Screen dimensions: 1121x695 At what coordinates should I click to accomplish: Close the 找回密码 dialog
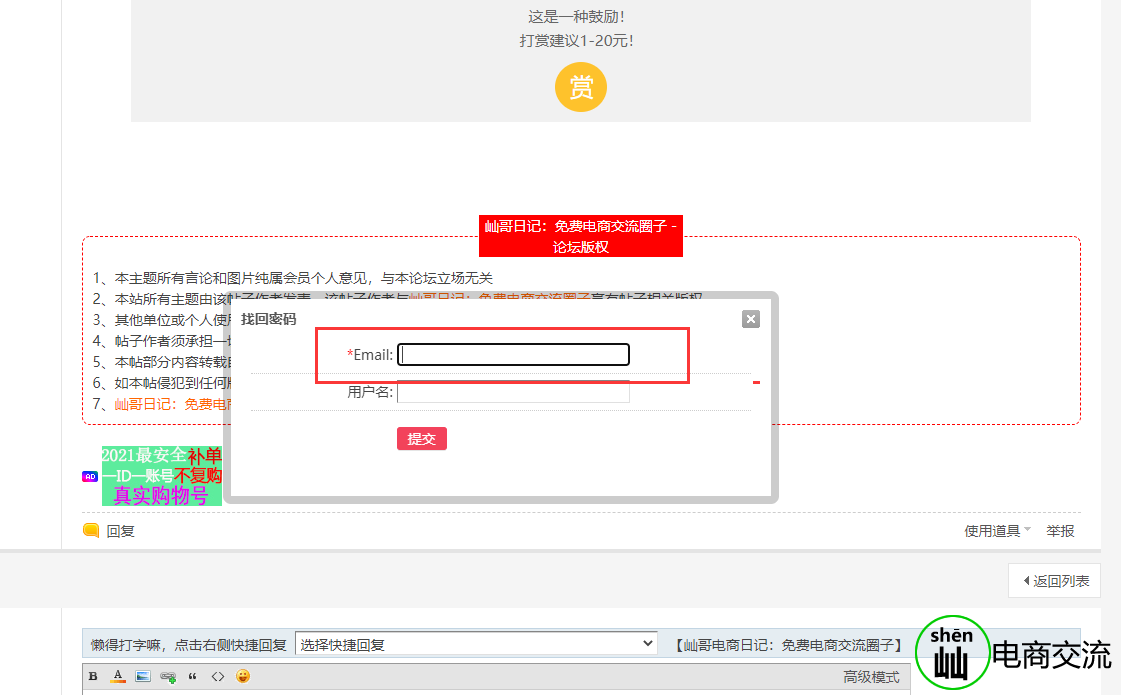[x=751, y=319]
